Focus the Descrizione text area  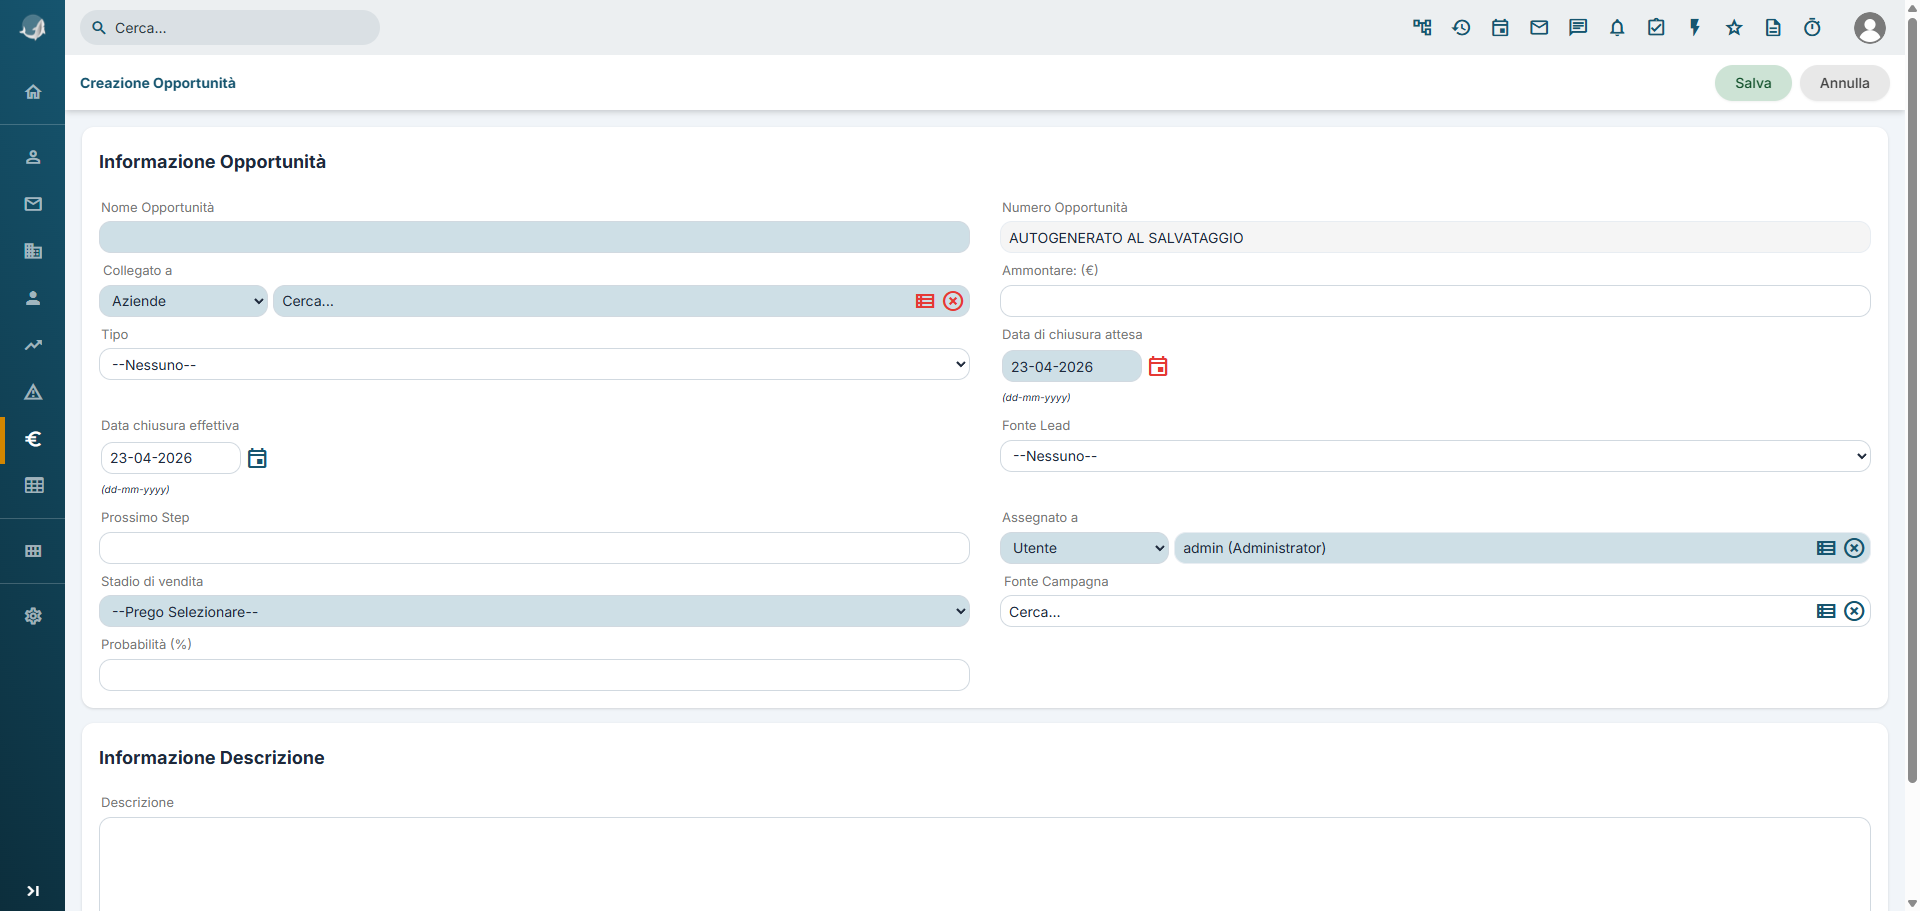point(984,864)
